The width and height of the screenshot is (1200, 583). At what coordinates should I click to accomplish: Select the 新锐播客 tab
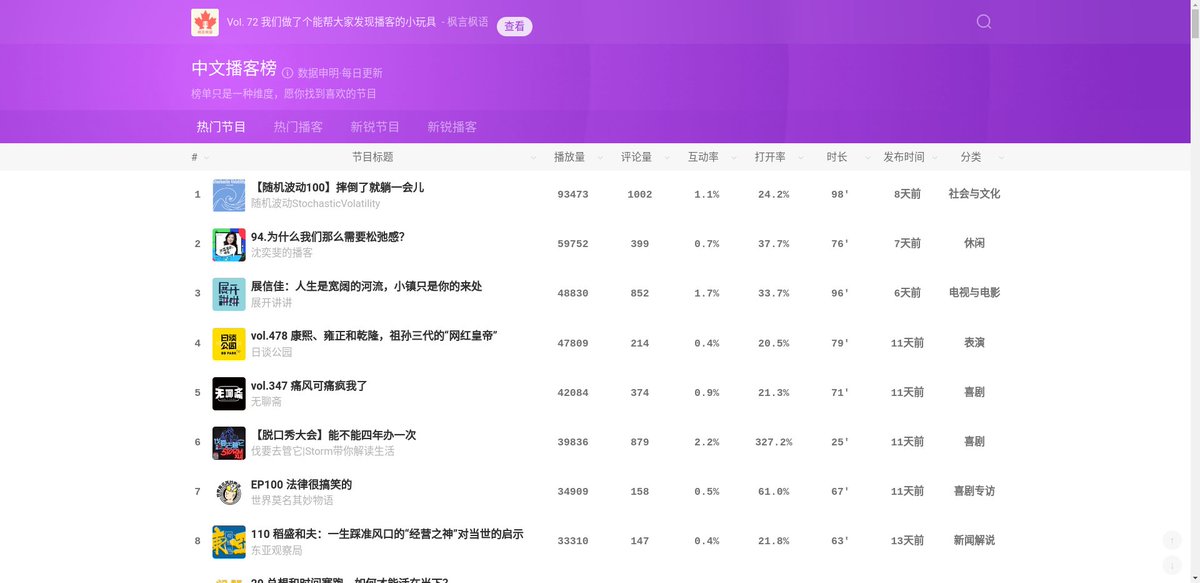coord(453,126)
